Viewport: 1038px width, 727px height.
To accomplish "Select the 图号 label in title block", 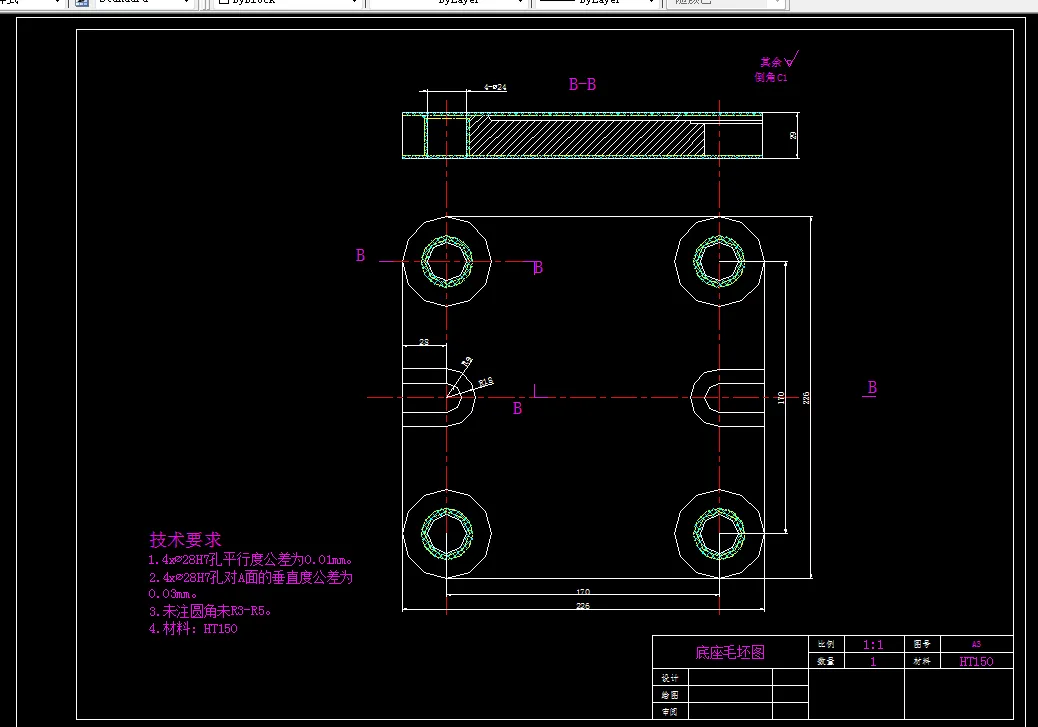I will click(922, 644).
